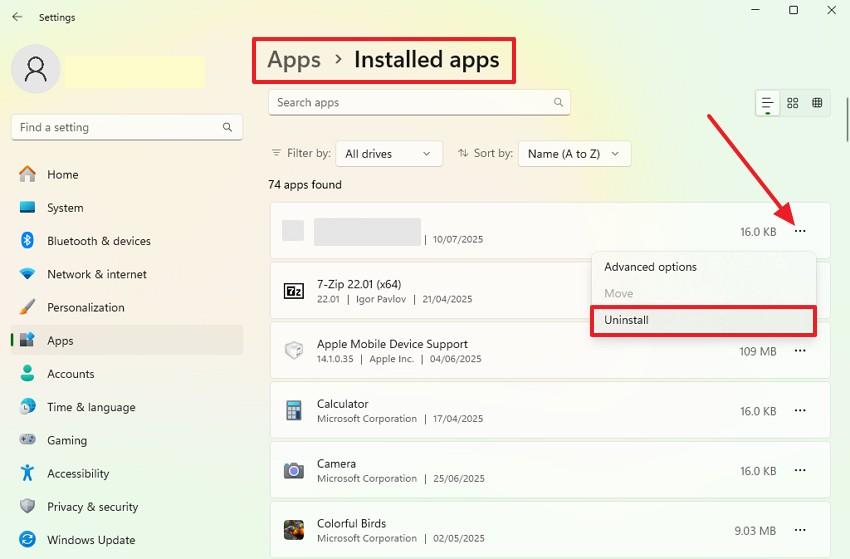The height and width of the screenshot is (559, 850).
Task: Click the 9.03 MB size value
Action: click(755, 531)
